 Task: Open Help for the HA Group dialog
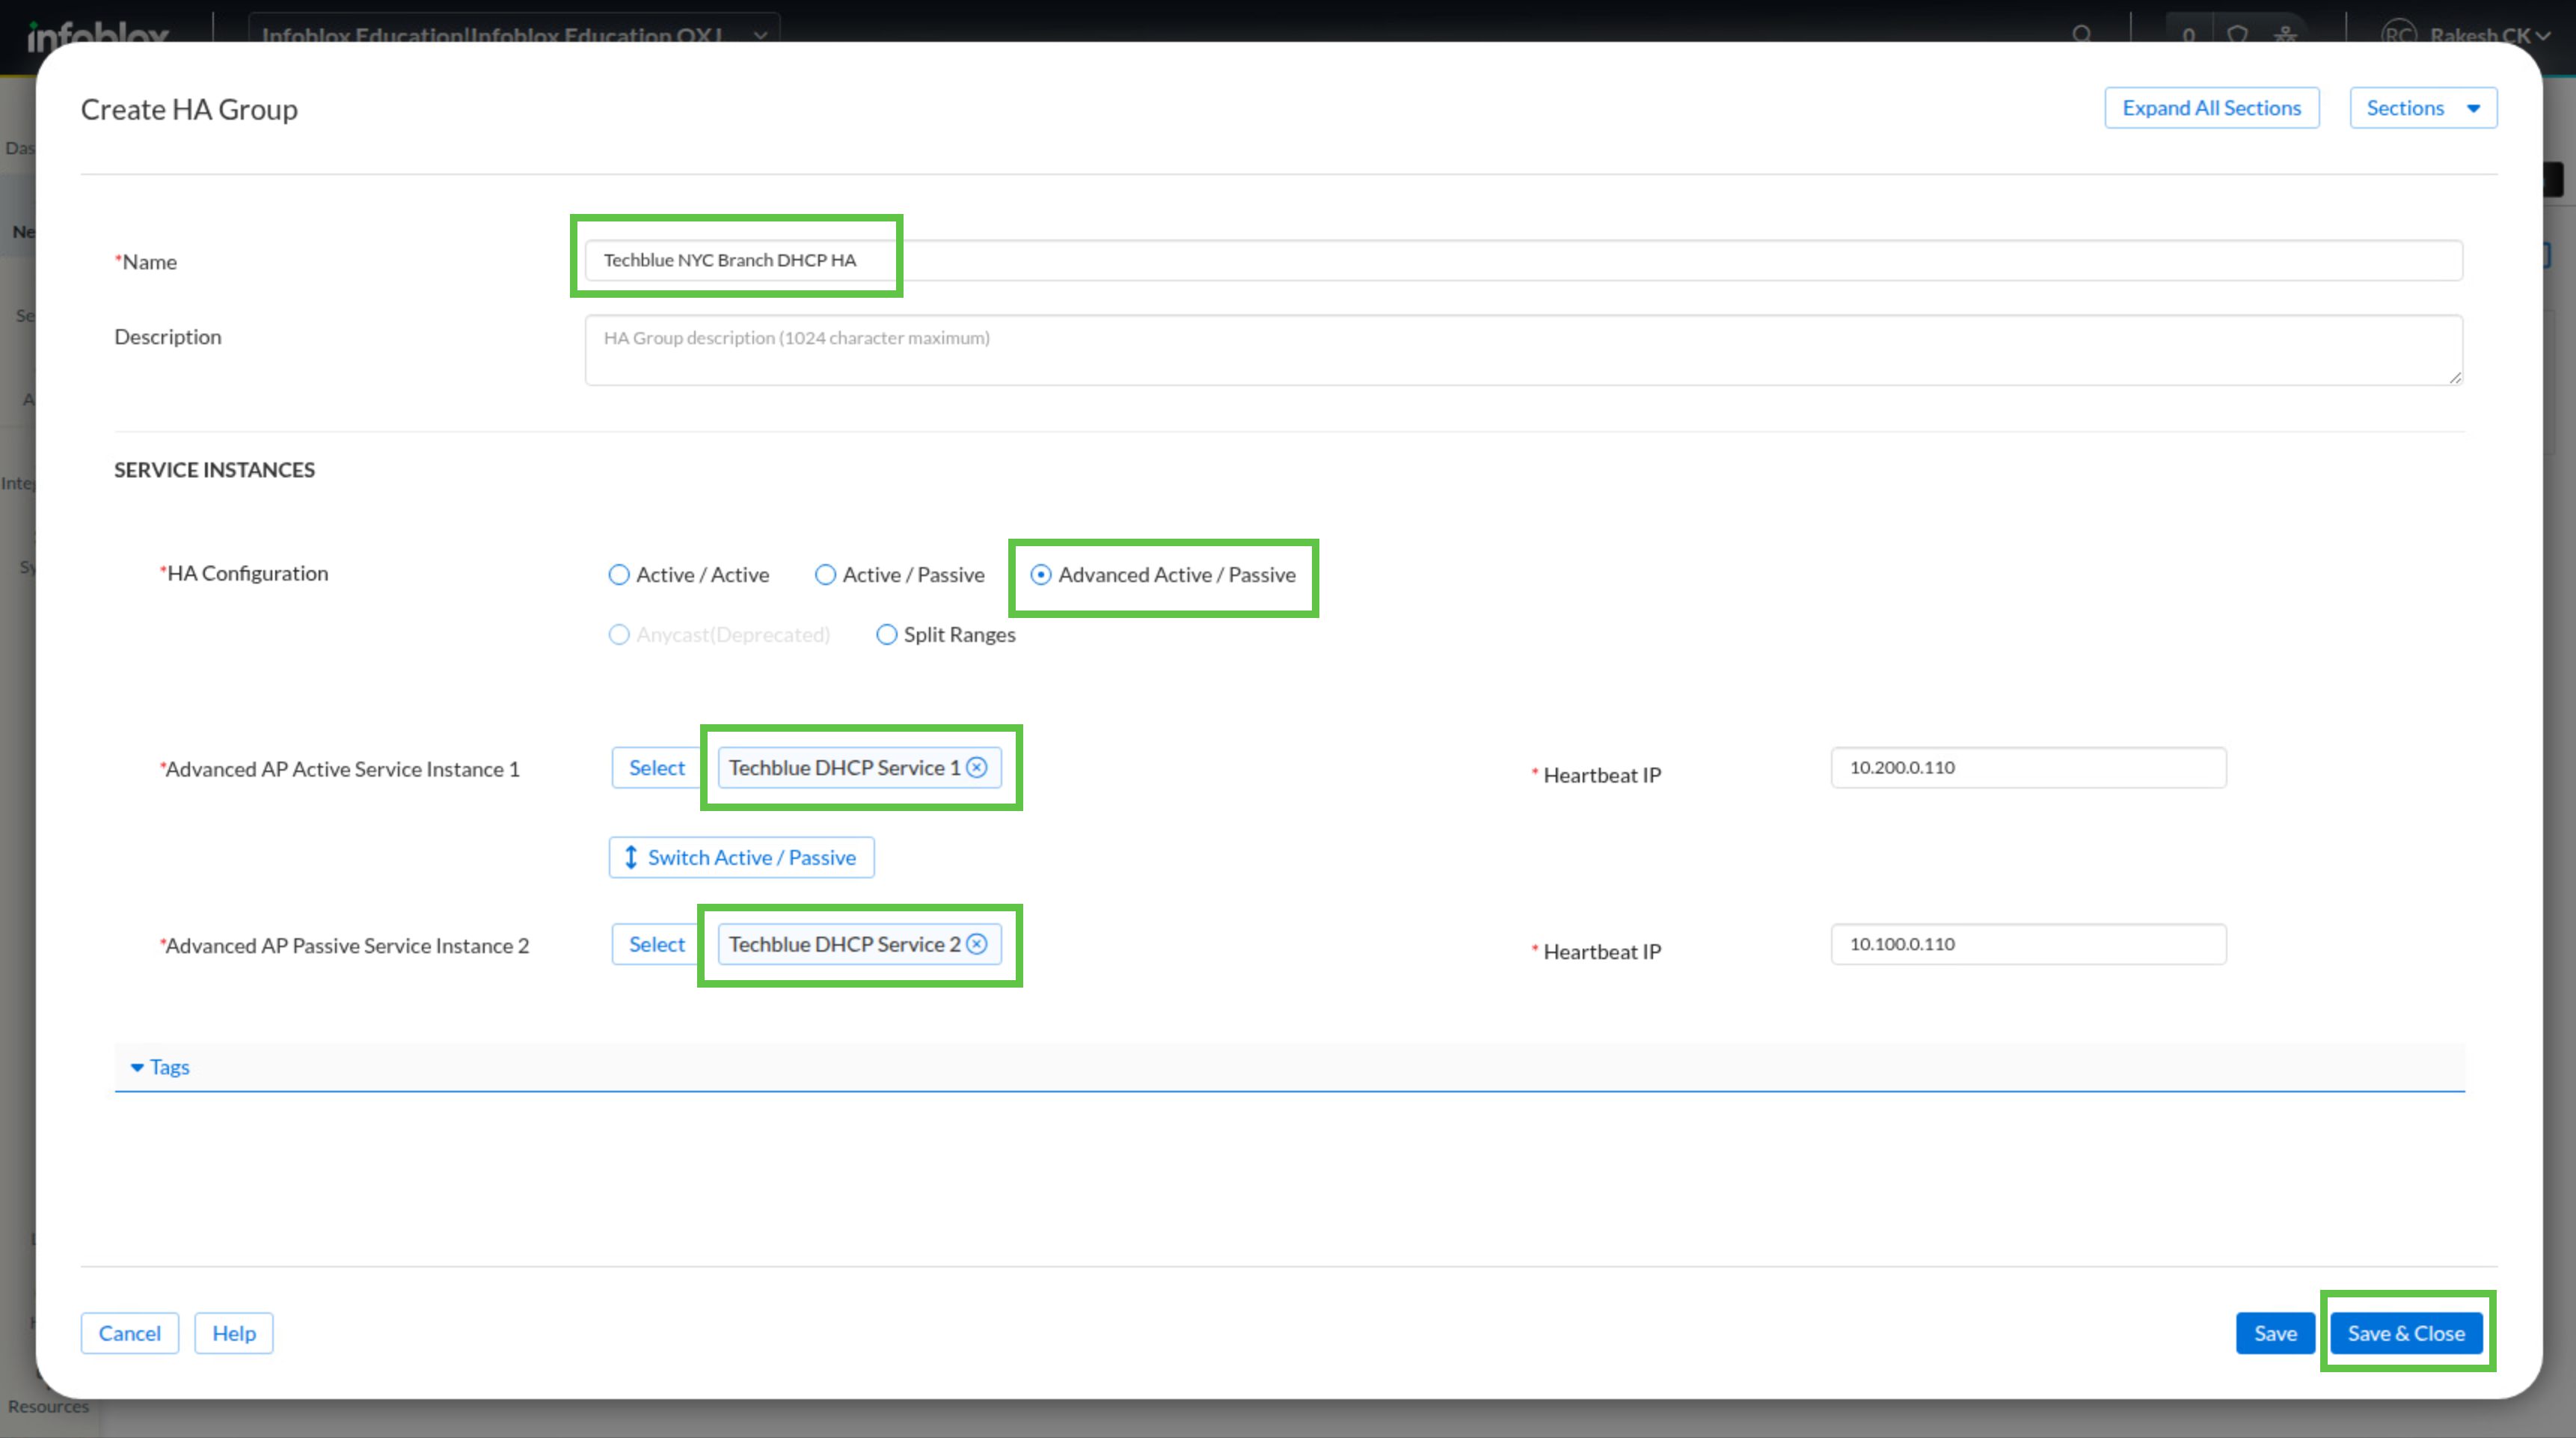tap(234, 1333)
